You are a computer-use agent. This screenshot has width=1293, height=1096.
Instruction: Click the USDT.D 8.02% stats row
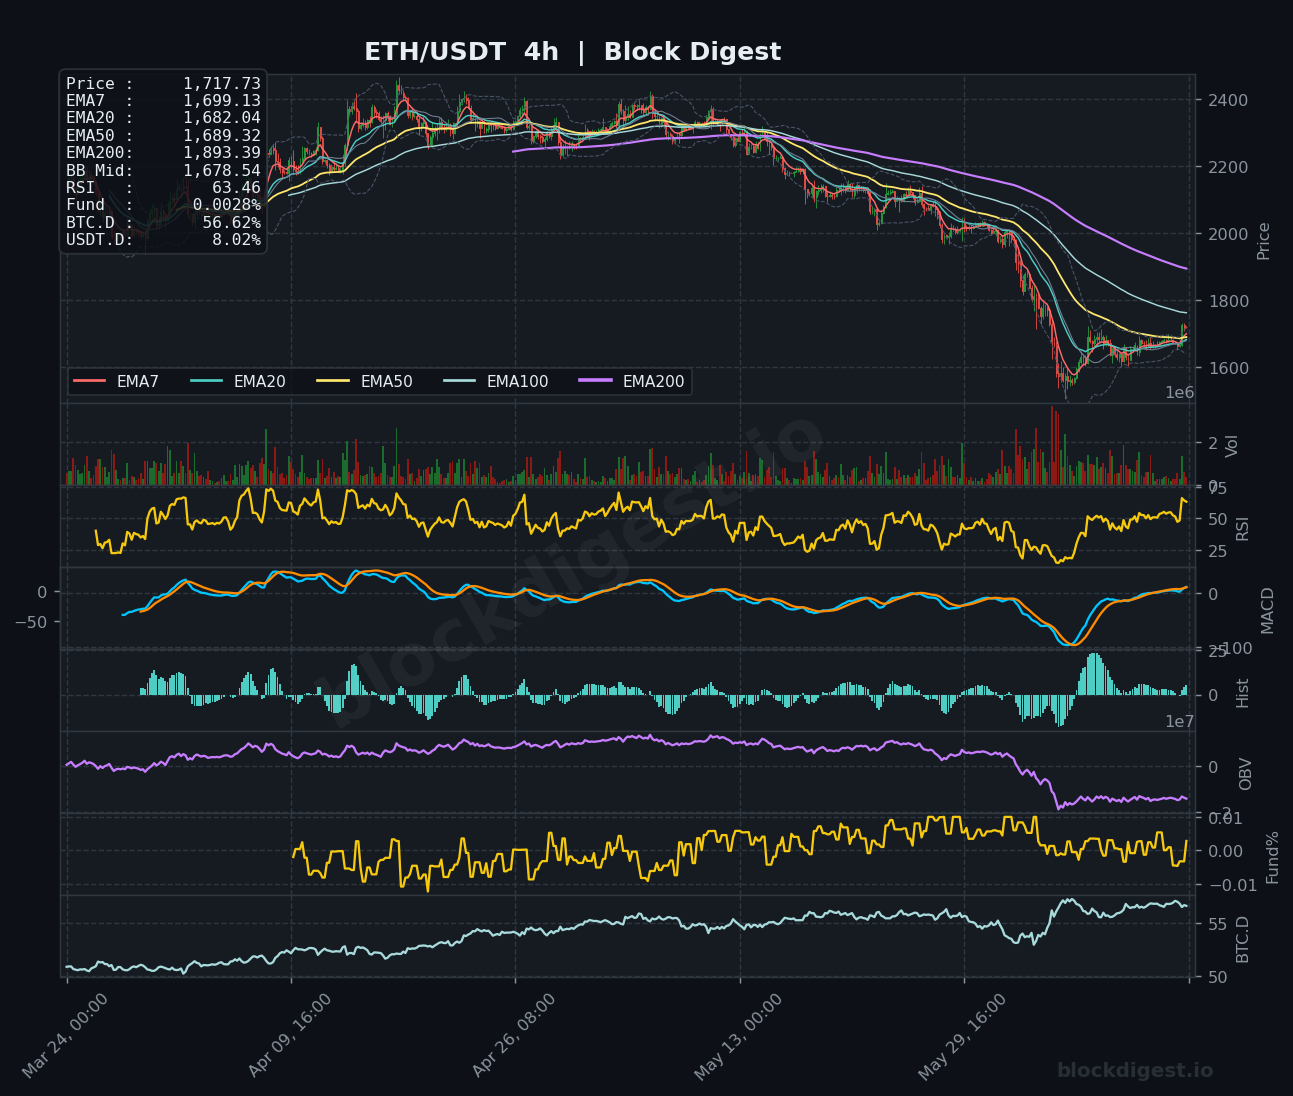pyautogui.click(x=163, y=240)
